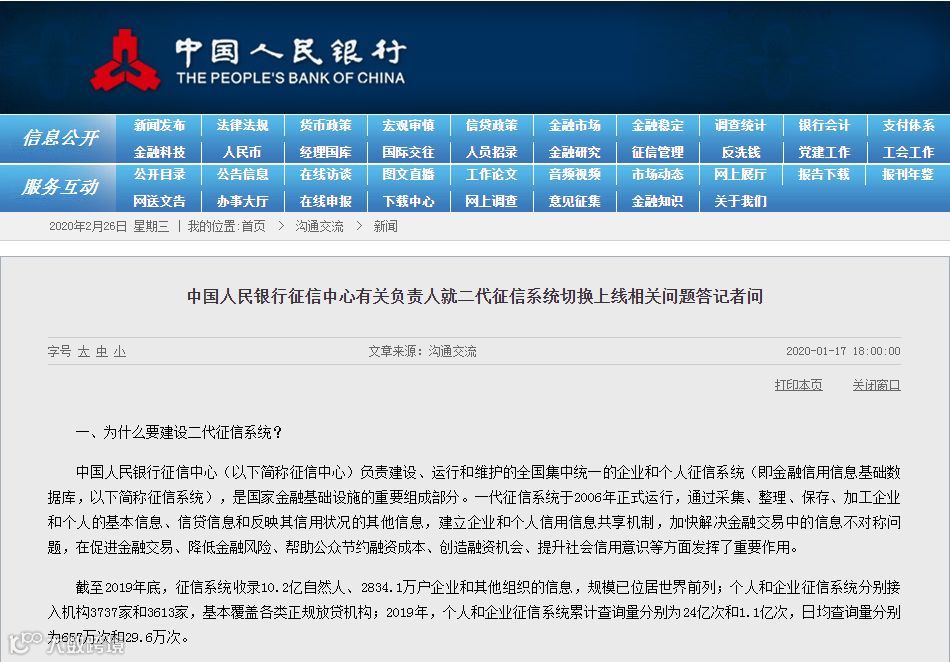Click 在线申报 in service menu

325,201
